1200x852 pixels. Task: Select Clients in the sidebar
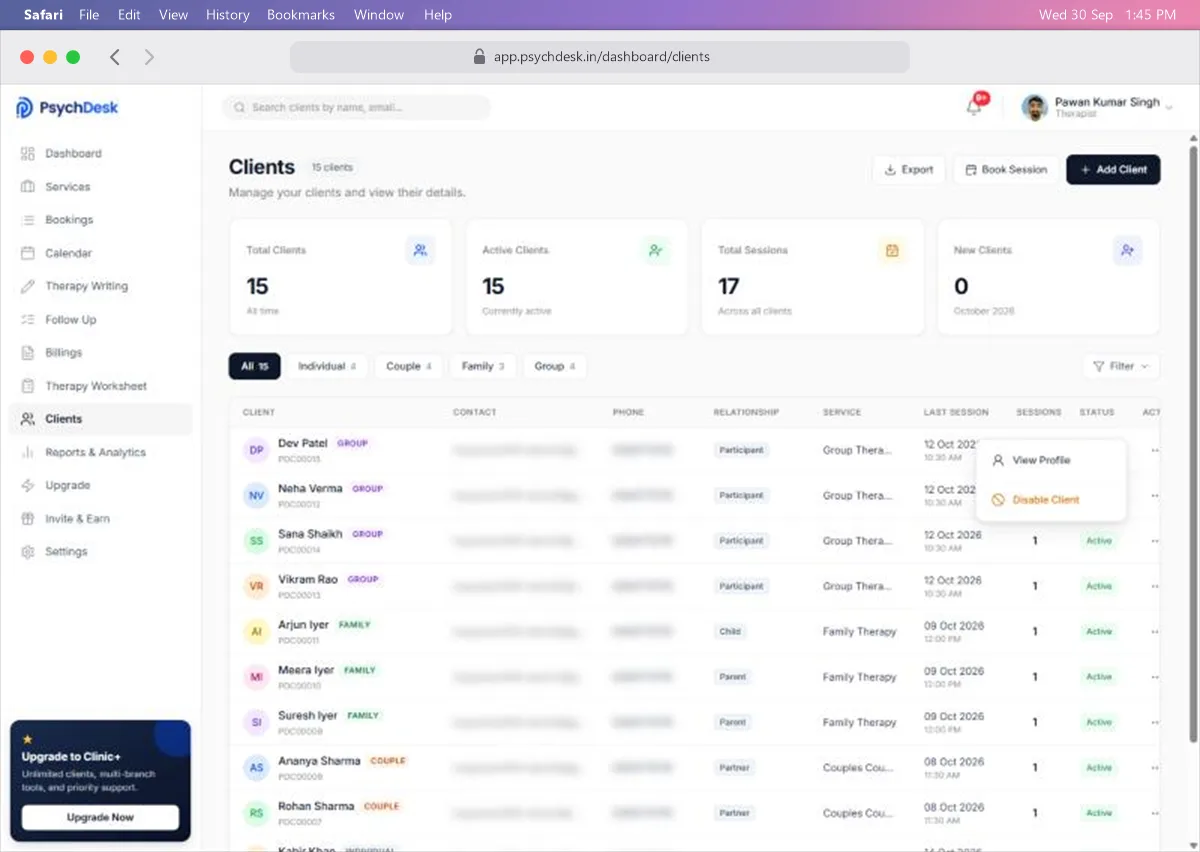[100, 419]
